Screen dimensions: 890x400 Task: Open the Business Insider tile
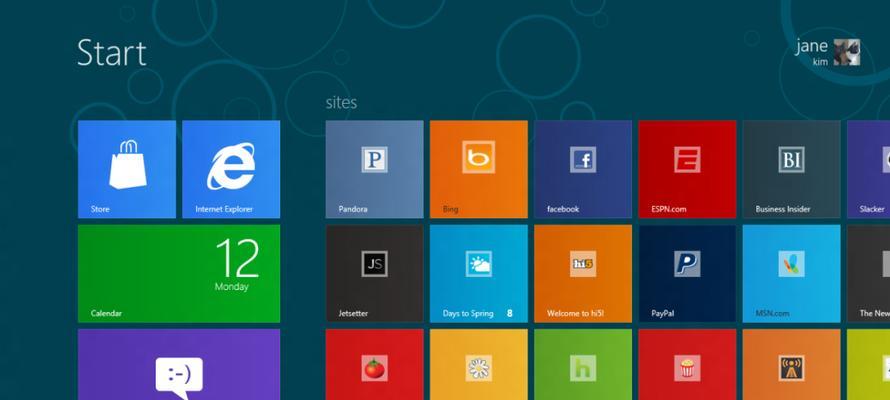(792, 169)
